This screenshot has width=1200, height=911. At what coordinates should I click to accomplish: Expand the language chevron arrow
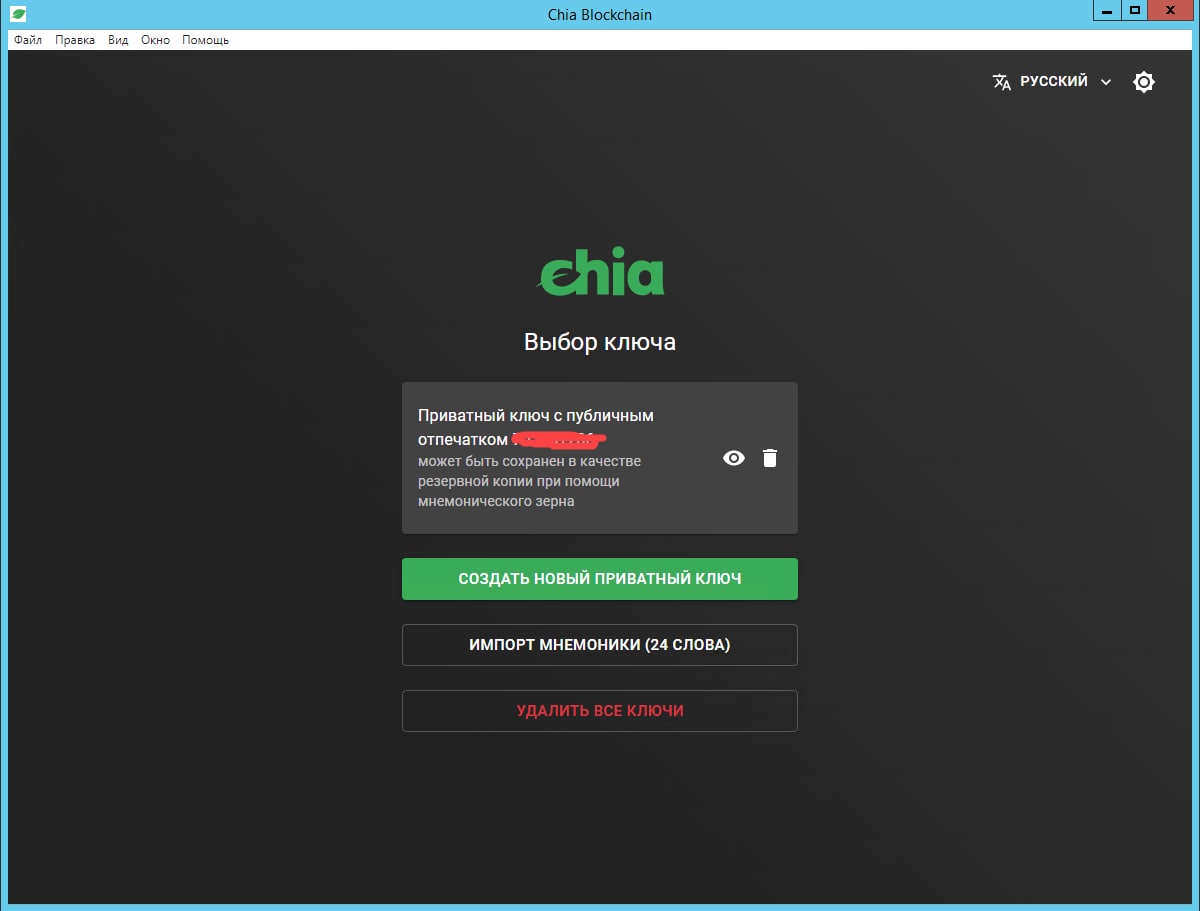[1105, 82]
